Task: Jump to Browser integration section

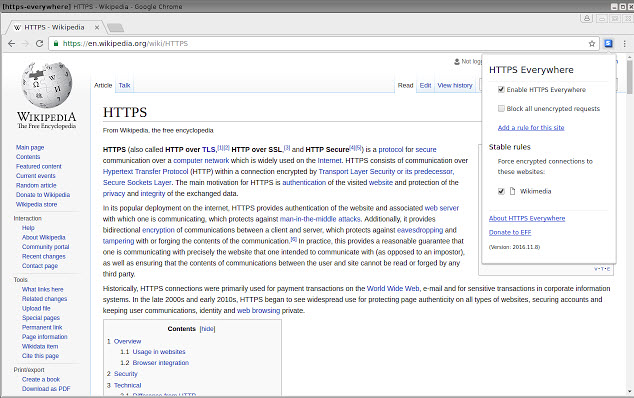Action: pyautogui.click(x=161, y=363)
